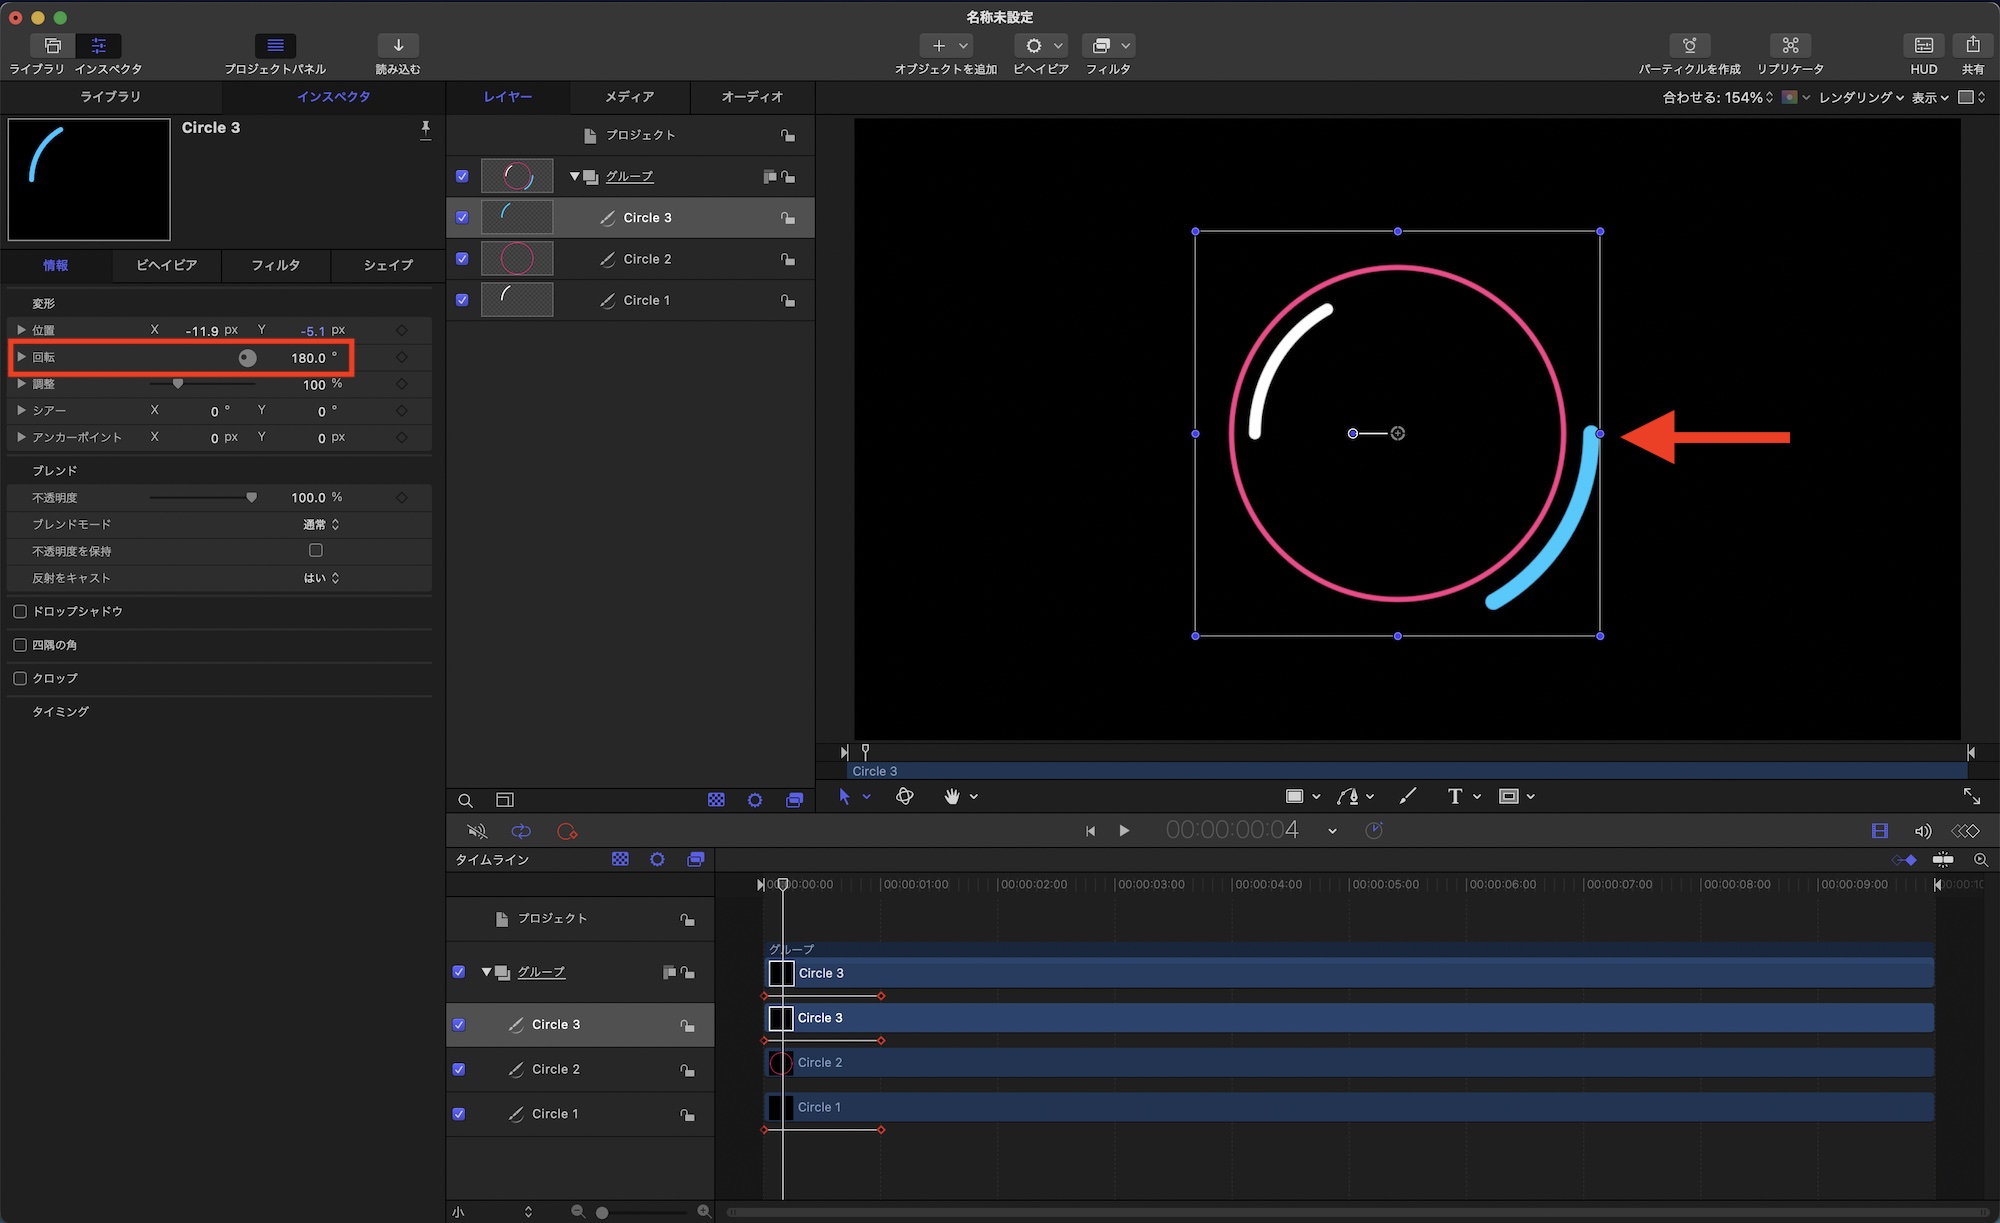Click the record animation button

coord(567,831)
